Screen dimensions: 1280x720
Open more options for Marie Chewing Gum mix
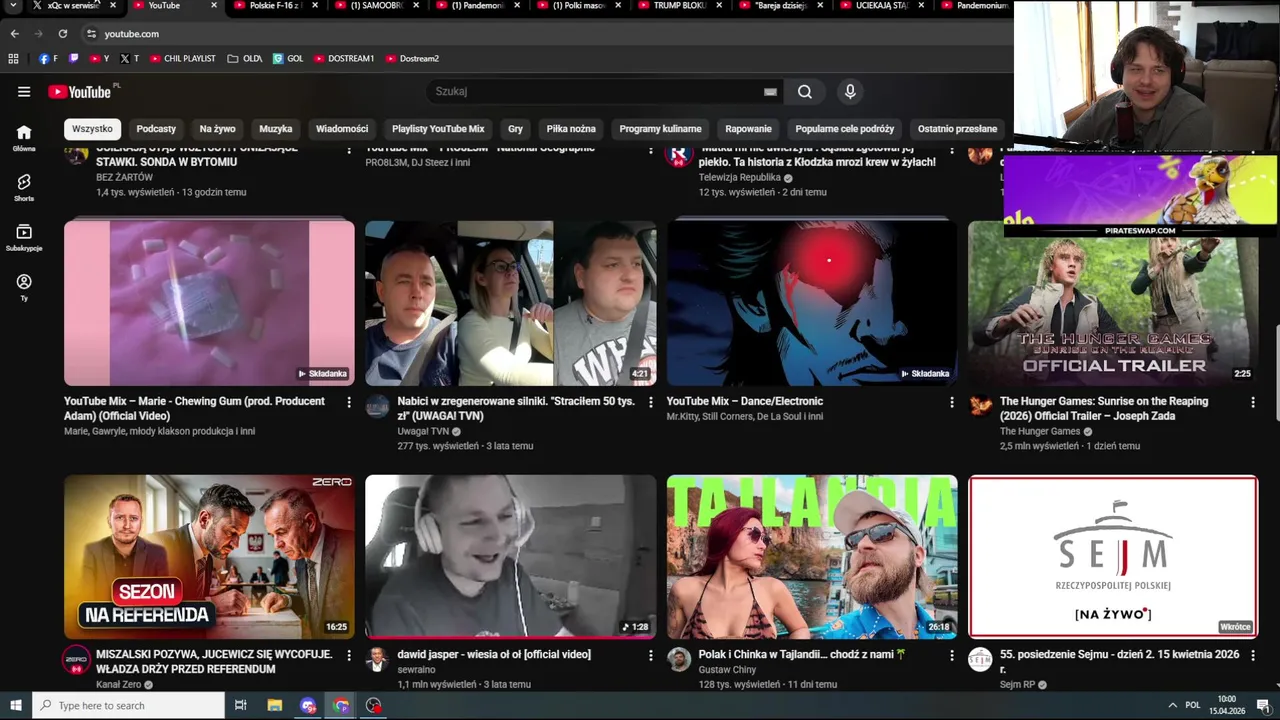349,402
